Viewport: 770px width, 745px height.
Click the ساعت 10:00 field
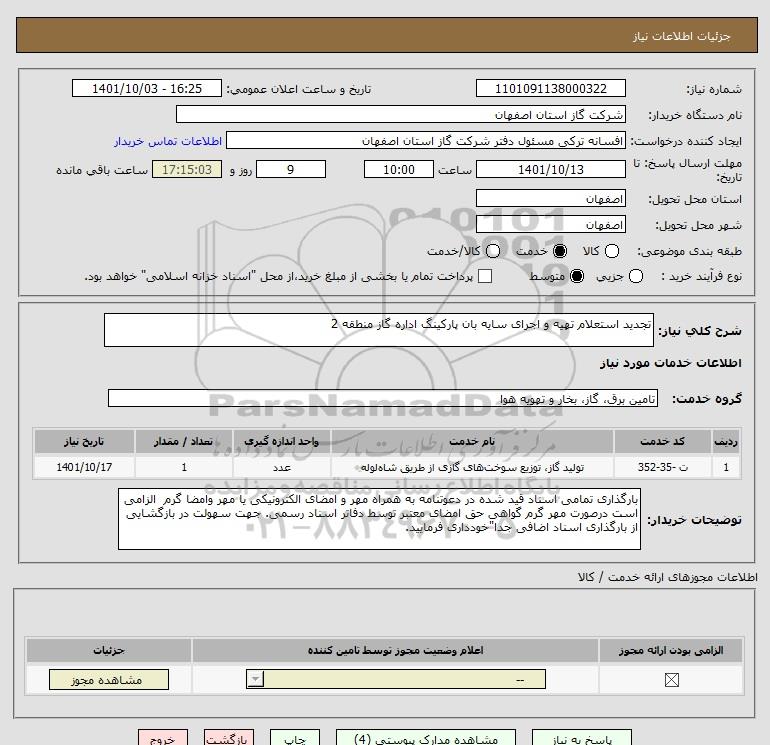click(x=399, y=169)
